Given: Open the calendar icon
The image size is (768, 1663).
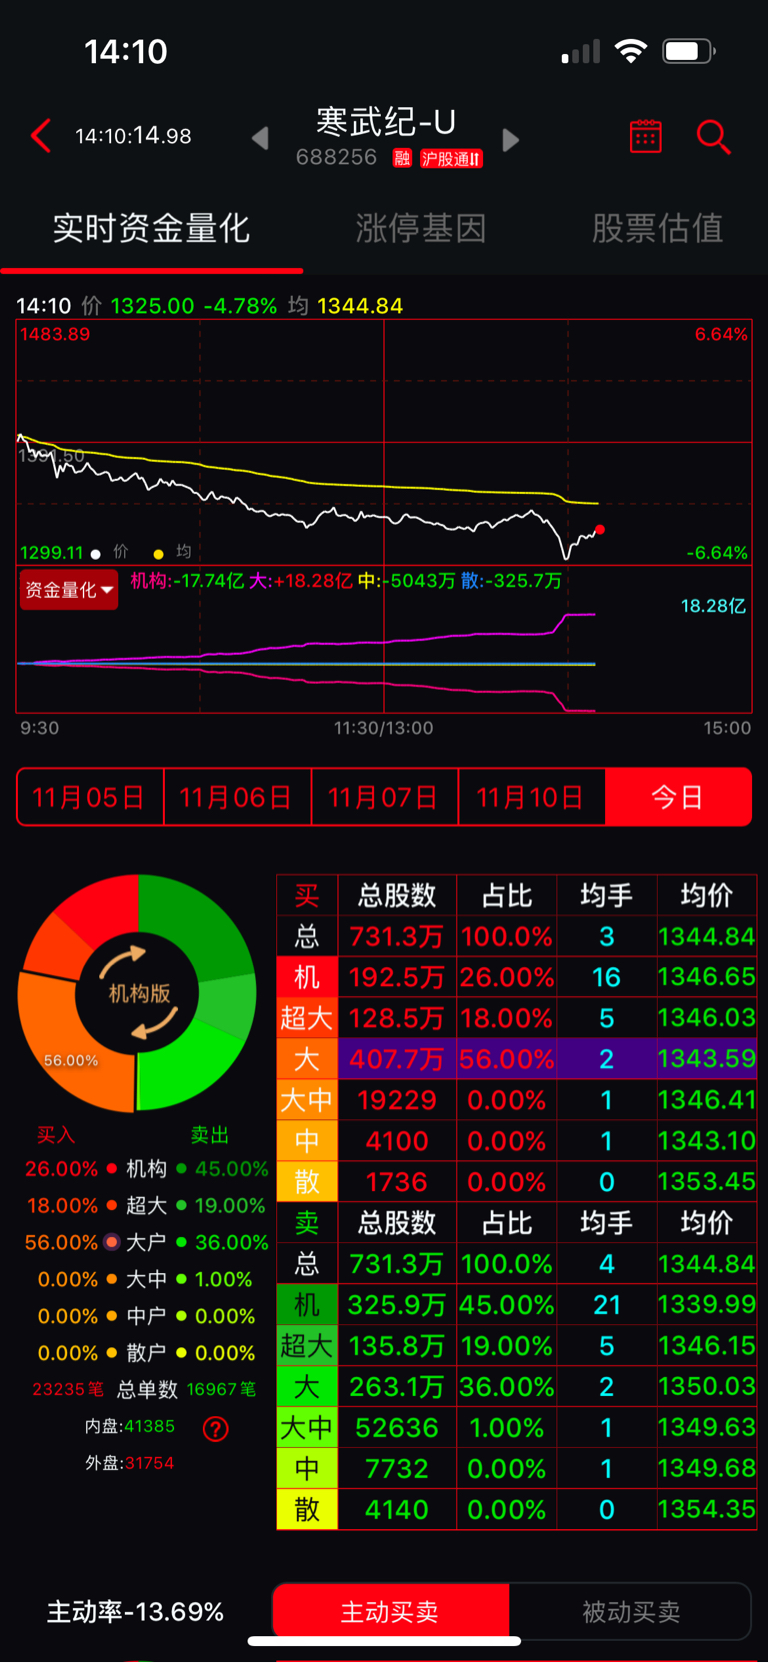Looking at the screenshot, I should tap(645, 136).
